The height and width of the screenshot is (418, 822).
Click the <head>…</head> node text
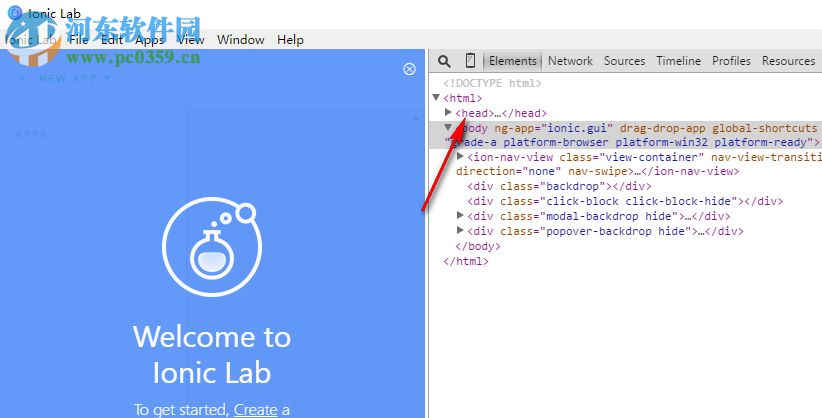coord(501,113)
